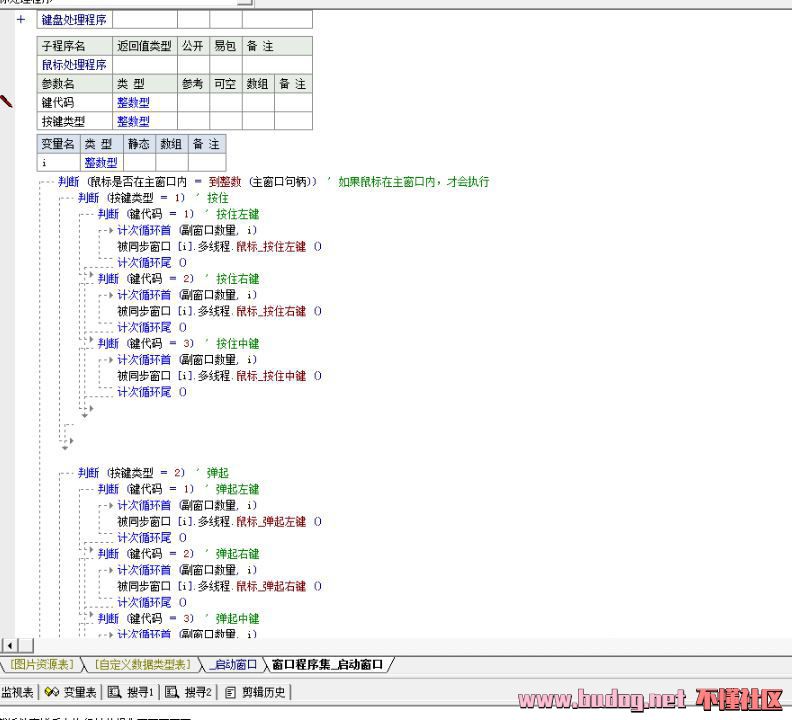Image resolution: width=792 pixels, height=720 pixels.
Task: Click the 变量表 binoculars icon
Action: 51,692
